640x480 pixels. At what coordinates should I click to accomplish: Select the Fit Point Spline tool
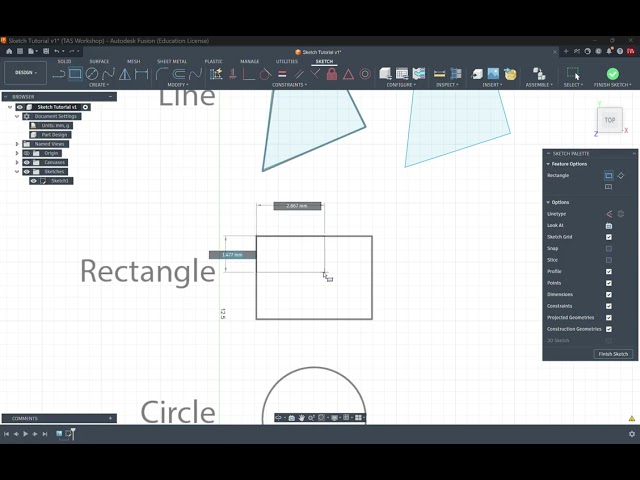click(x=109, y=74)
